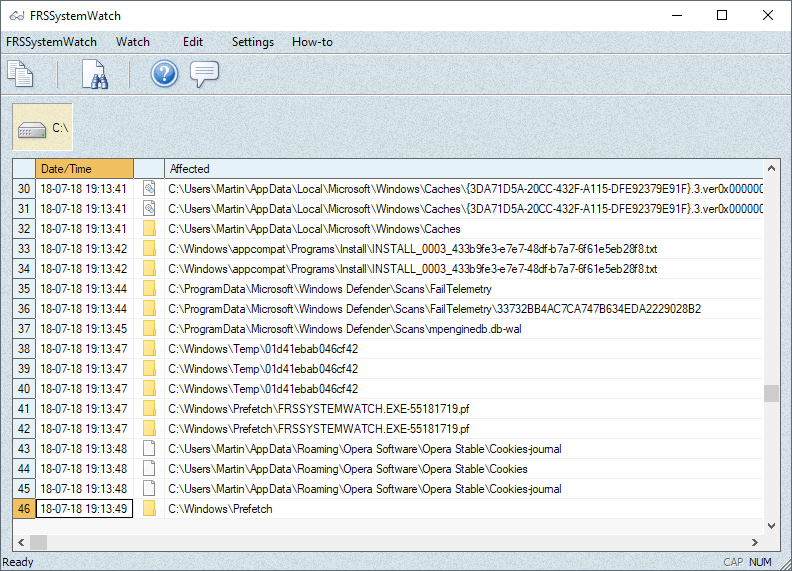Image resolution: width=792 pixels, height=571 pixels.
Task: Select Opera Stable\Cookies path in row 44
Action: (x=348, y=469)
